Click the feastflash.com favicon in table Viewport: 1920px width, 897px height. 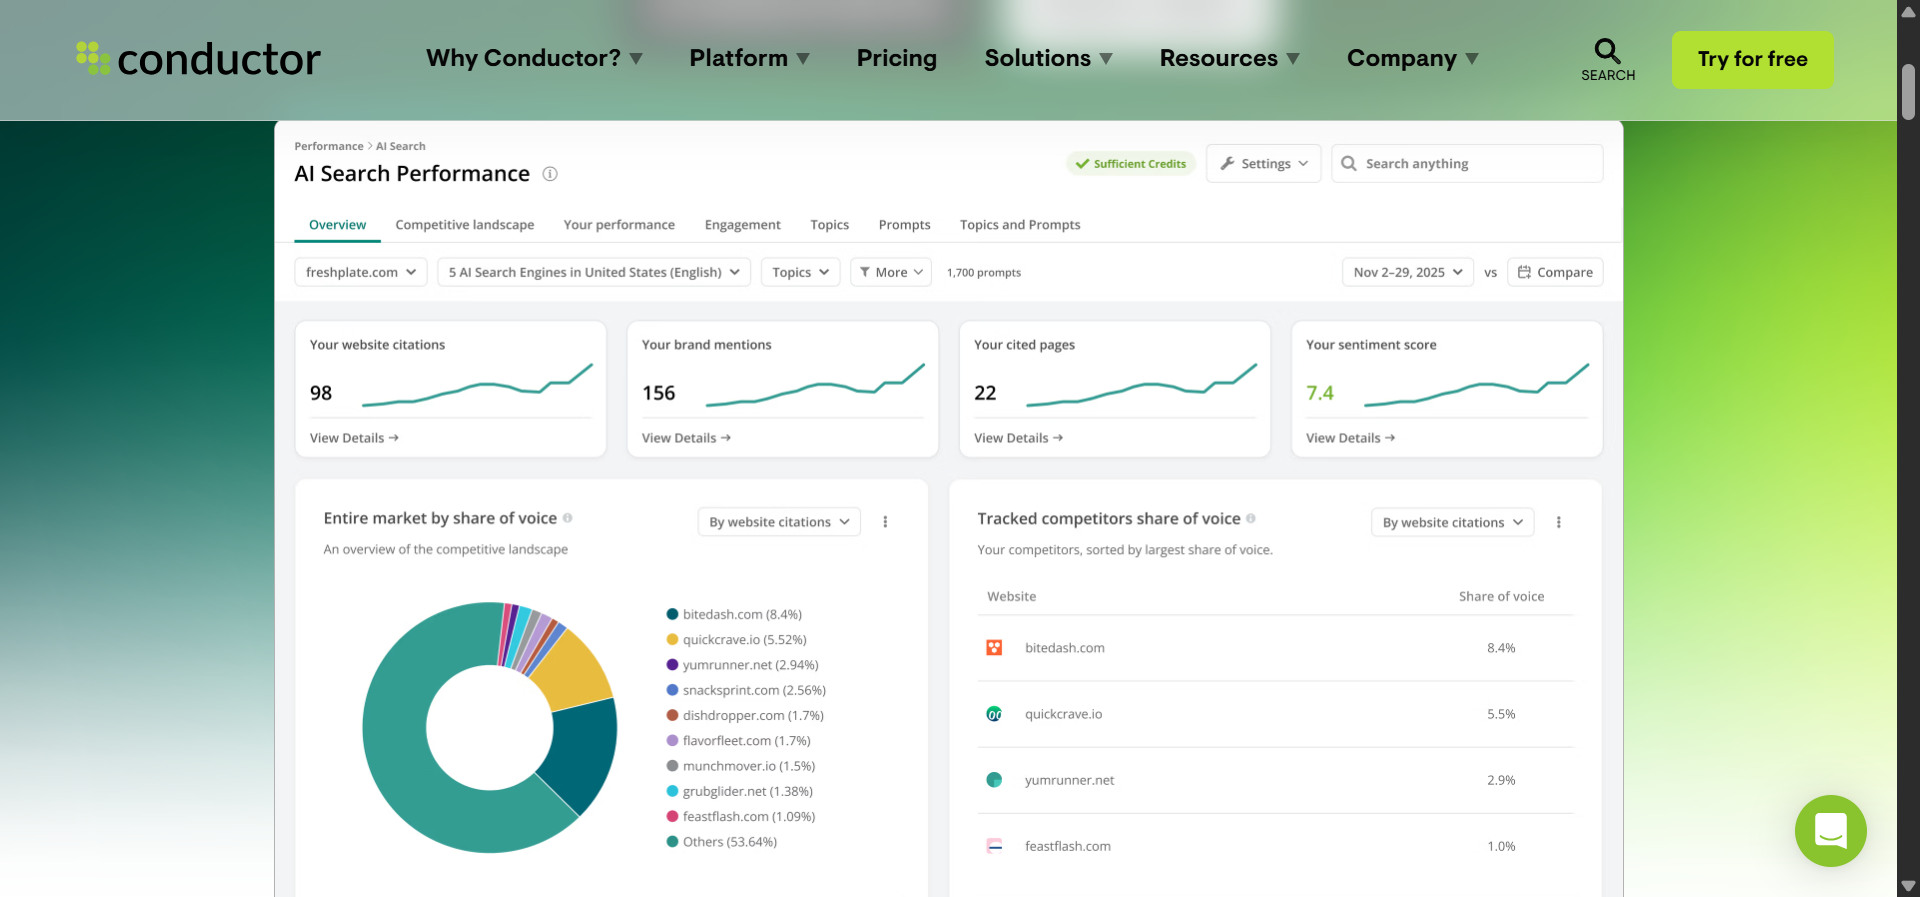994,846
